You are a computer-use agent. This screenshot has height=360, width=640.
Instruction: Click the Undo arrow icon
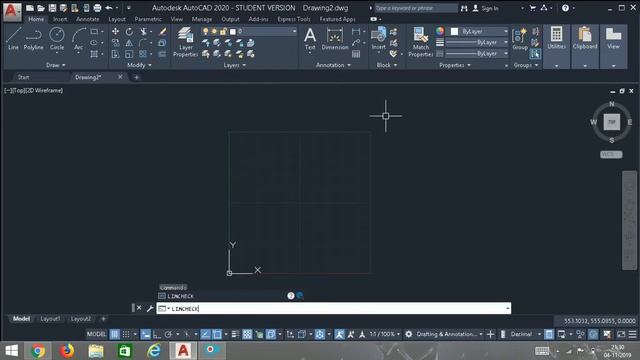(x=109, y=8)
